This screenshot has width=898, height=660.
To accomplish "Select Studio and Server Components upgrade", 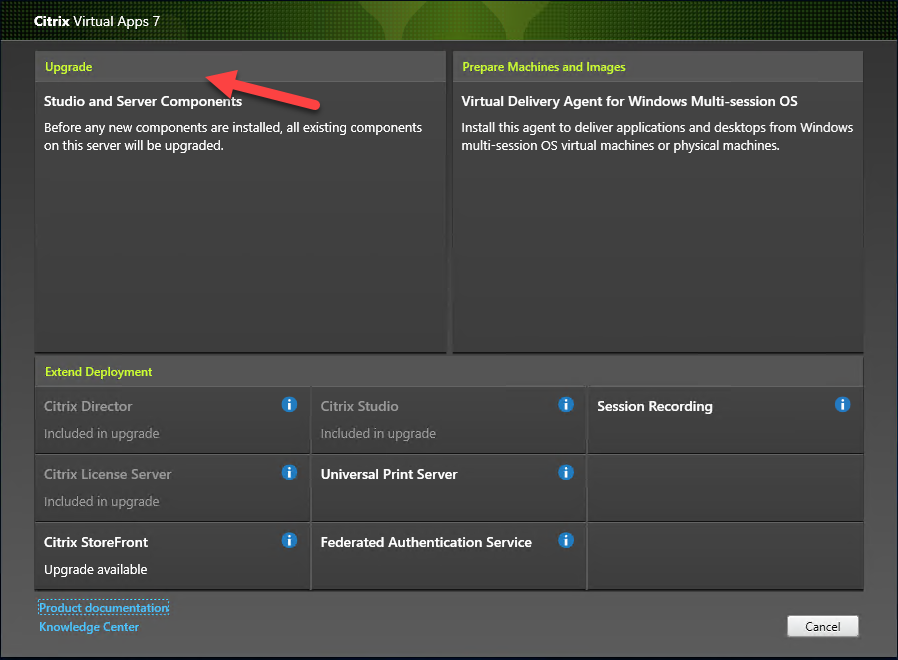I will pos(241,217).
